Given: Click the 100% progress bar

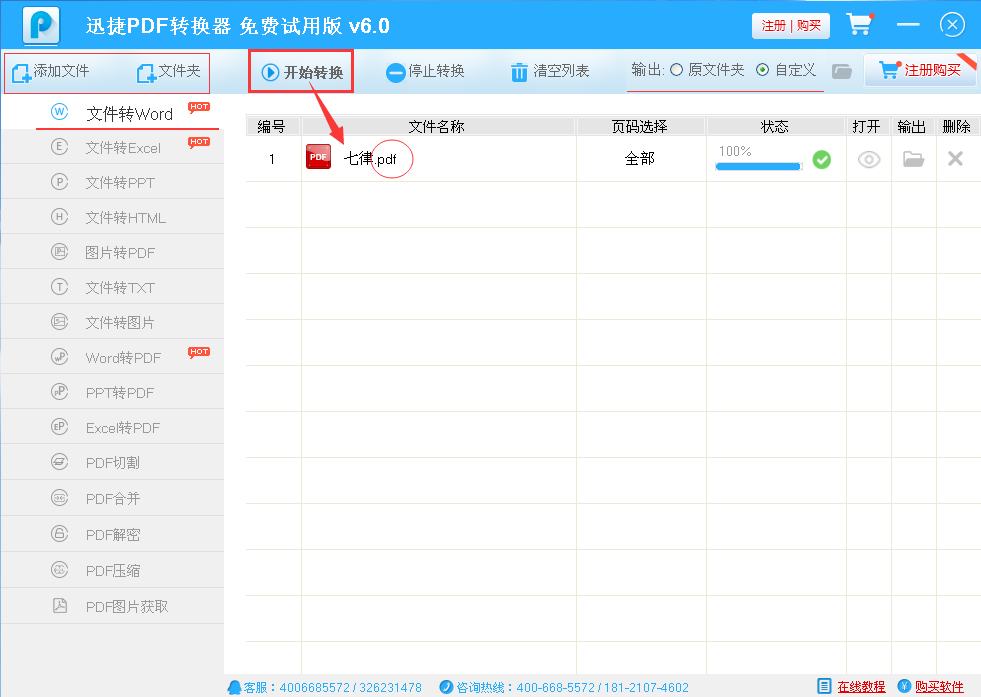Looking at the screenshot, I should pos(758,166).
